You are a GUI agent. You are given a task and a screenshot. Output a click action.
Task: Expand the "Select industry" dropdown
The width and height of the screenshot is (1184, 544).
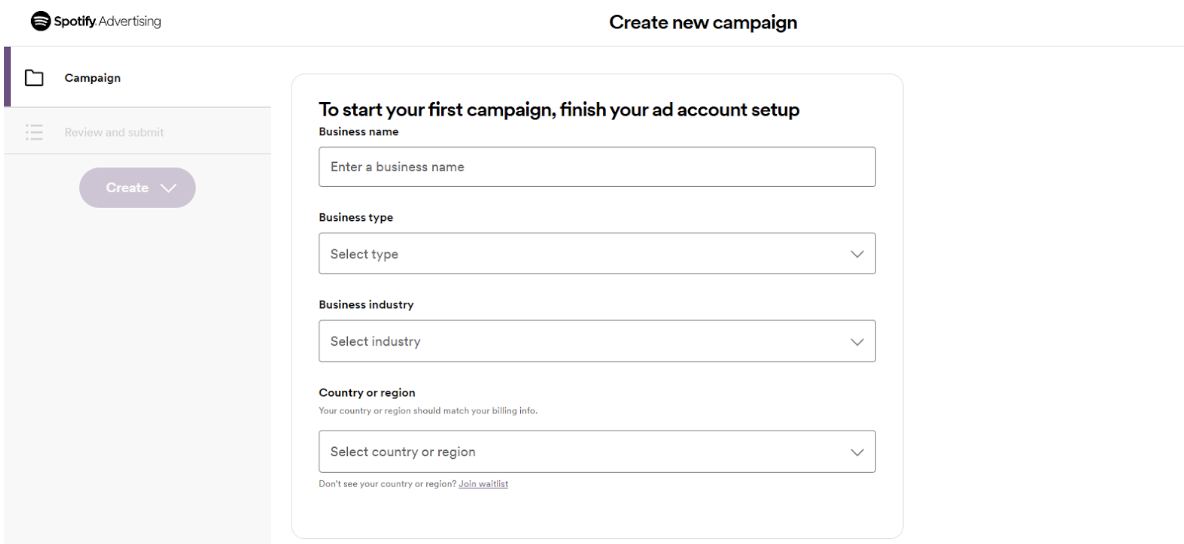(x=596, y=341)
